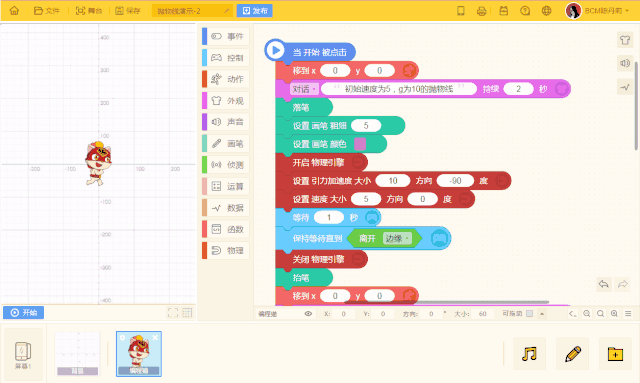Image resolution: width=640 pixels, height=383 pixels.
Task: Click the user avatar picture
Action: point(573,11)
